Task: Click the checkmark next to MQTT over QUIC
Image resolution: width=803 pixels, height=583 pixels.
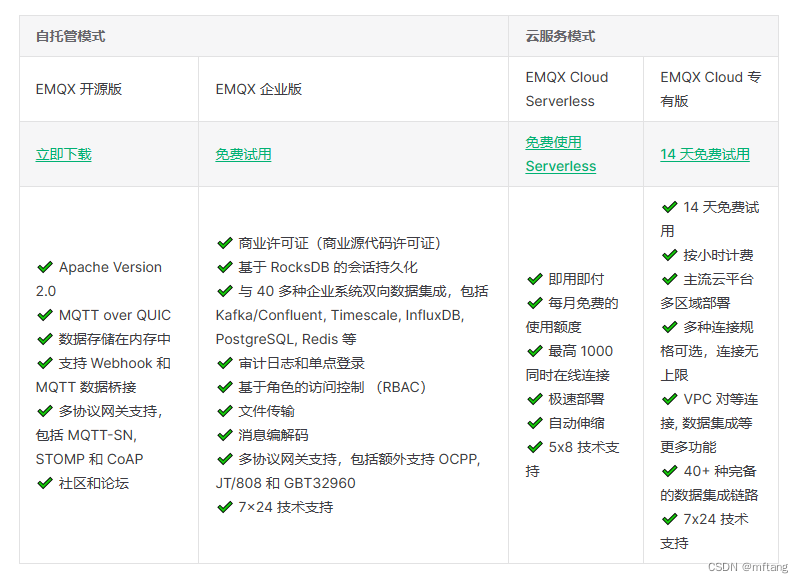Action: click(x=46, y=315)
